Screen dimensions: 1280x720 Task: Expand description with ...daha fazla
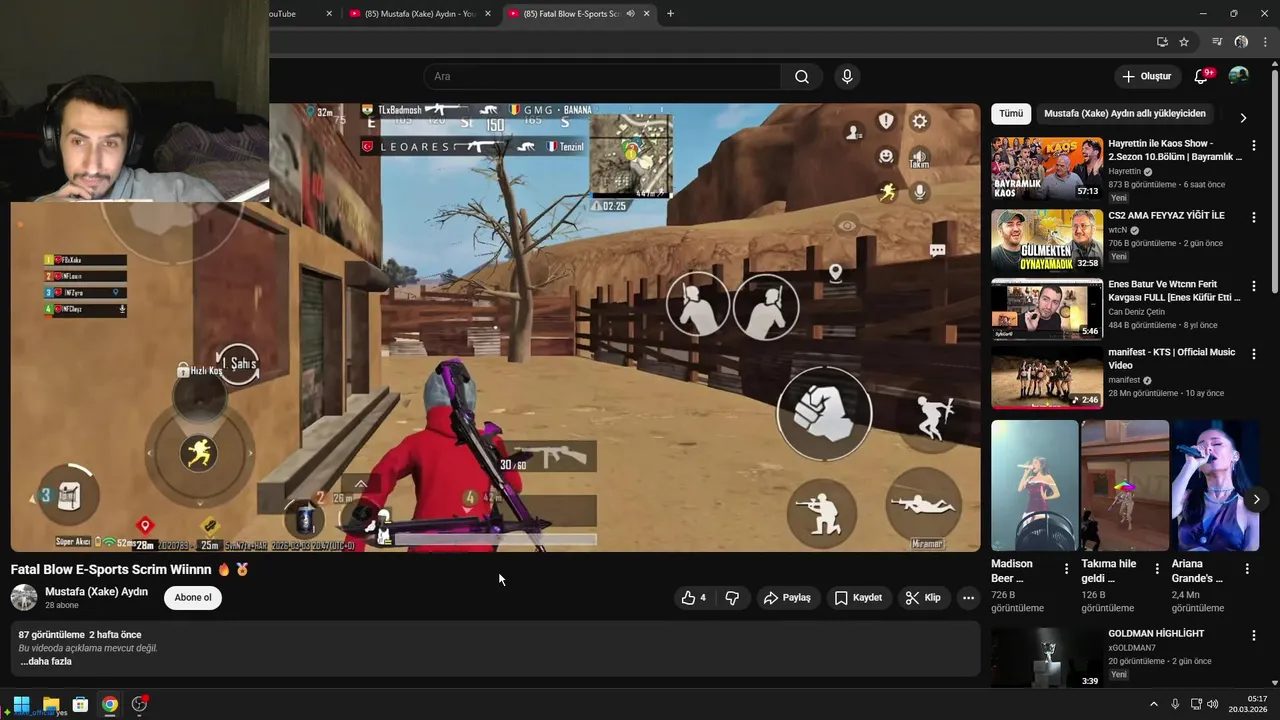tap(46, 662)
